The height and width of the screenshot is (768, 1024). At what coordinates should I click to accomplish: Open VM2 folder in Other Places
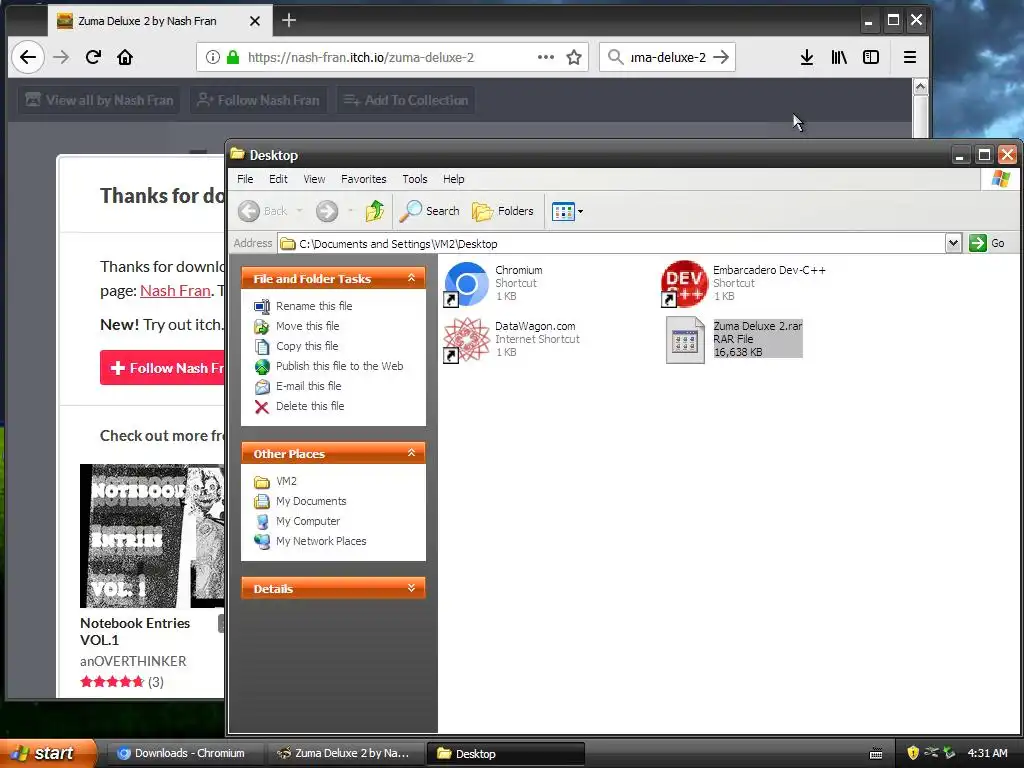286,481
